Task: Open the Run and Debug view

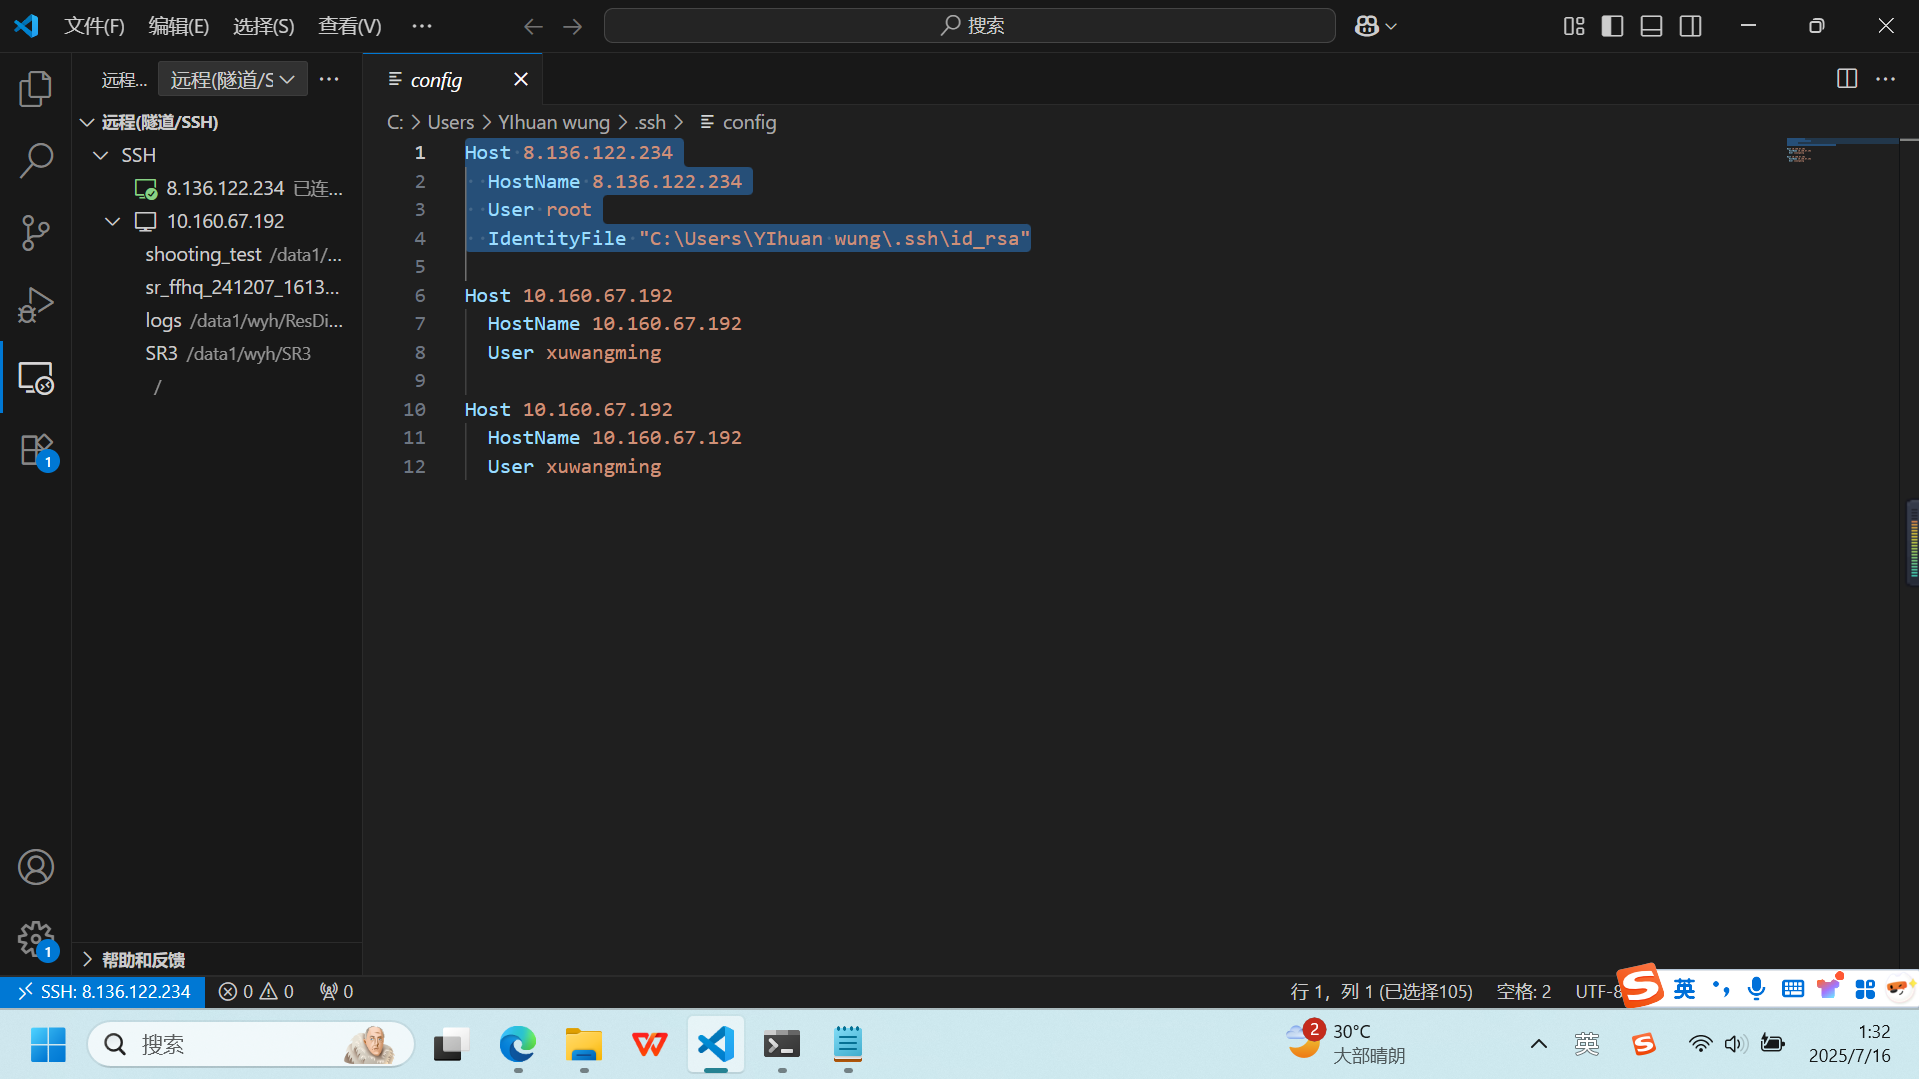Action: pyautogui.click(x=36, y=305)
